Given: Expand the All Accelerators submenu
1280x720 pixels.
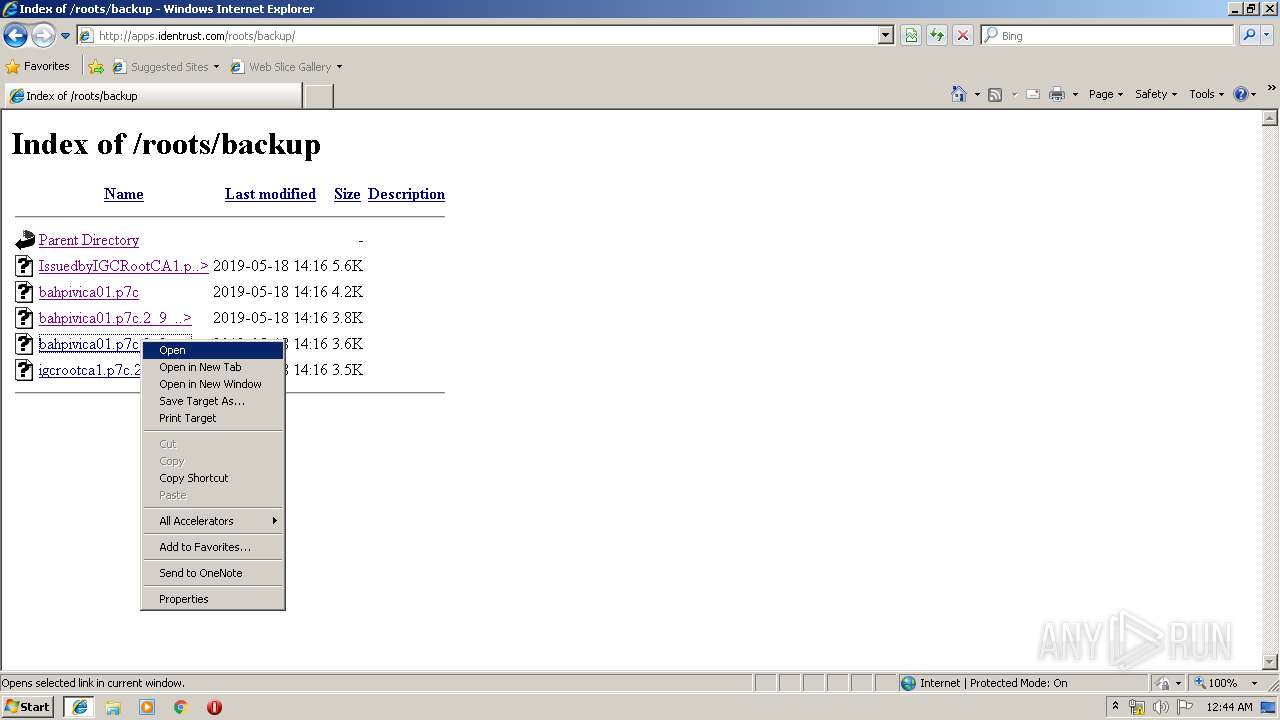Looking at the screenshot, I should point(213,521).
